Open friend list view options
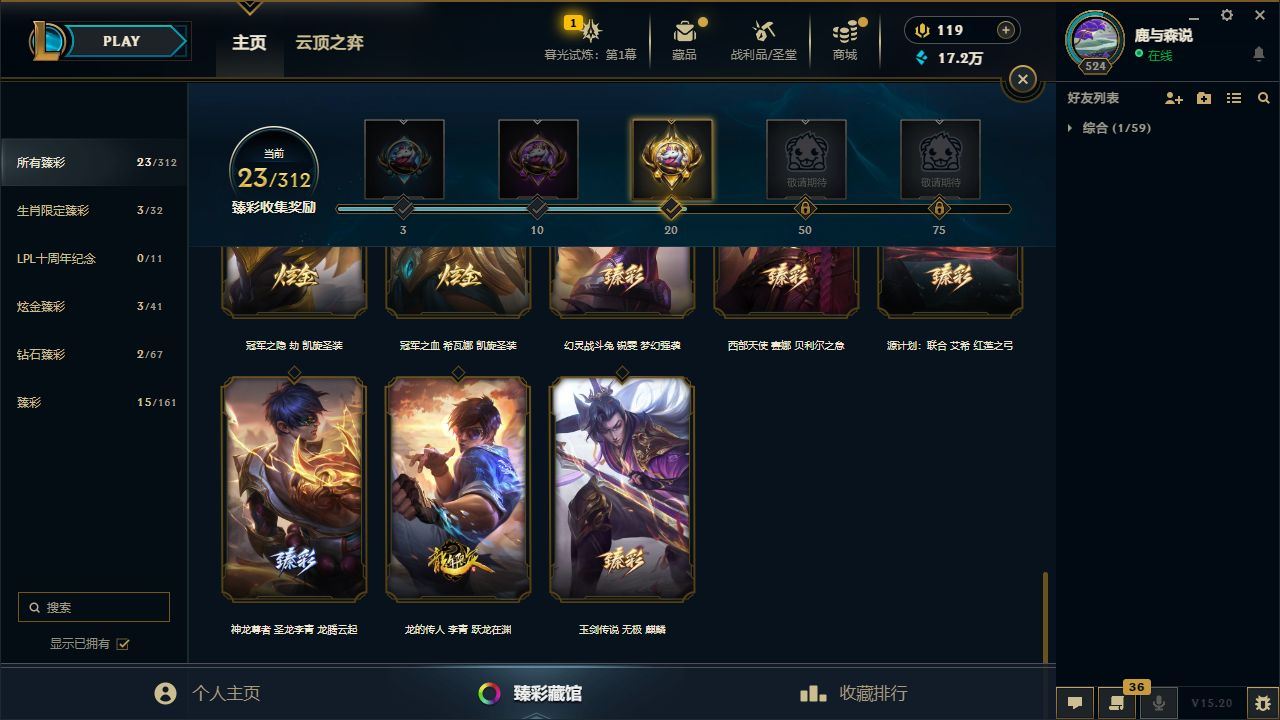 point(1234,98)
